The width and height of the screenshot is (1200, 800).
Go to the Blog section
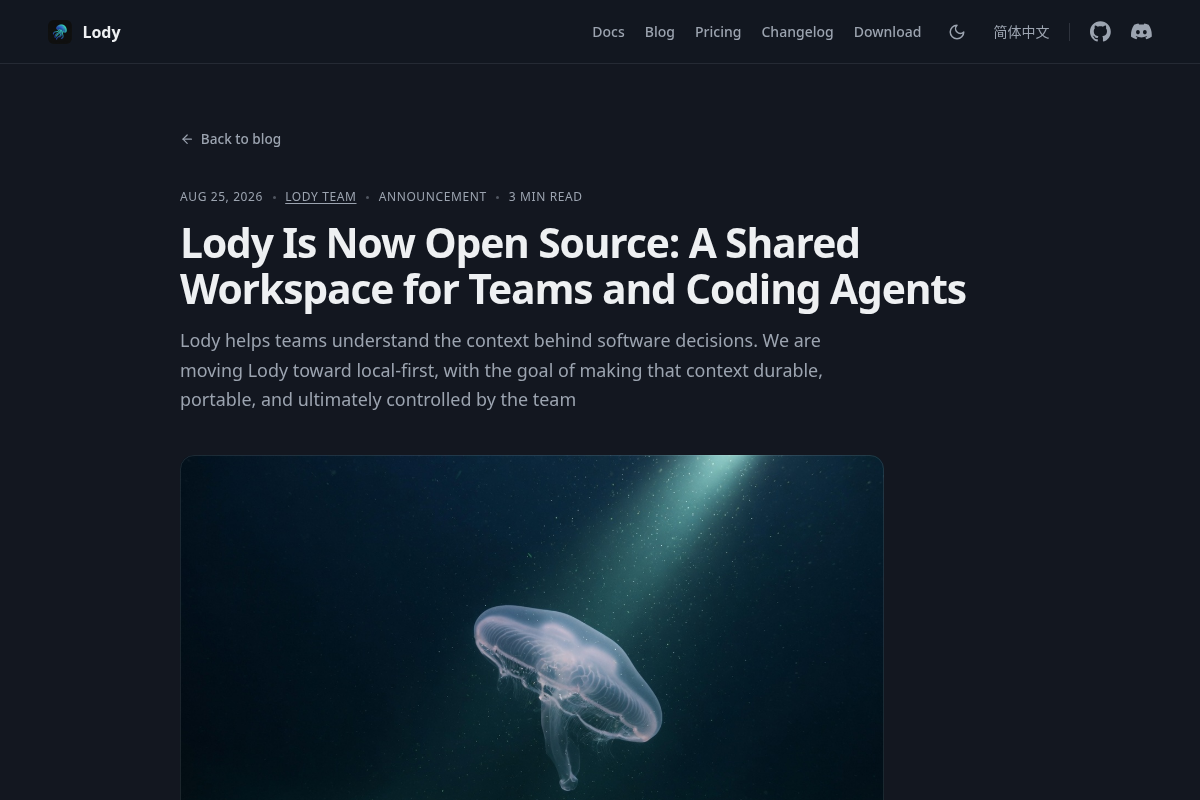tap(660, 32)
